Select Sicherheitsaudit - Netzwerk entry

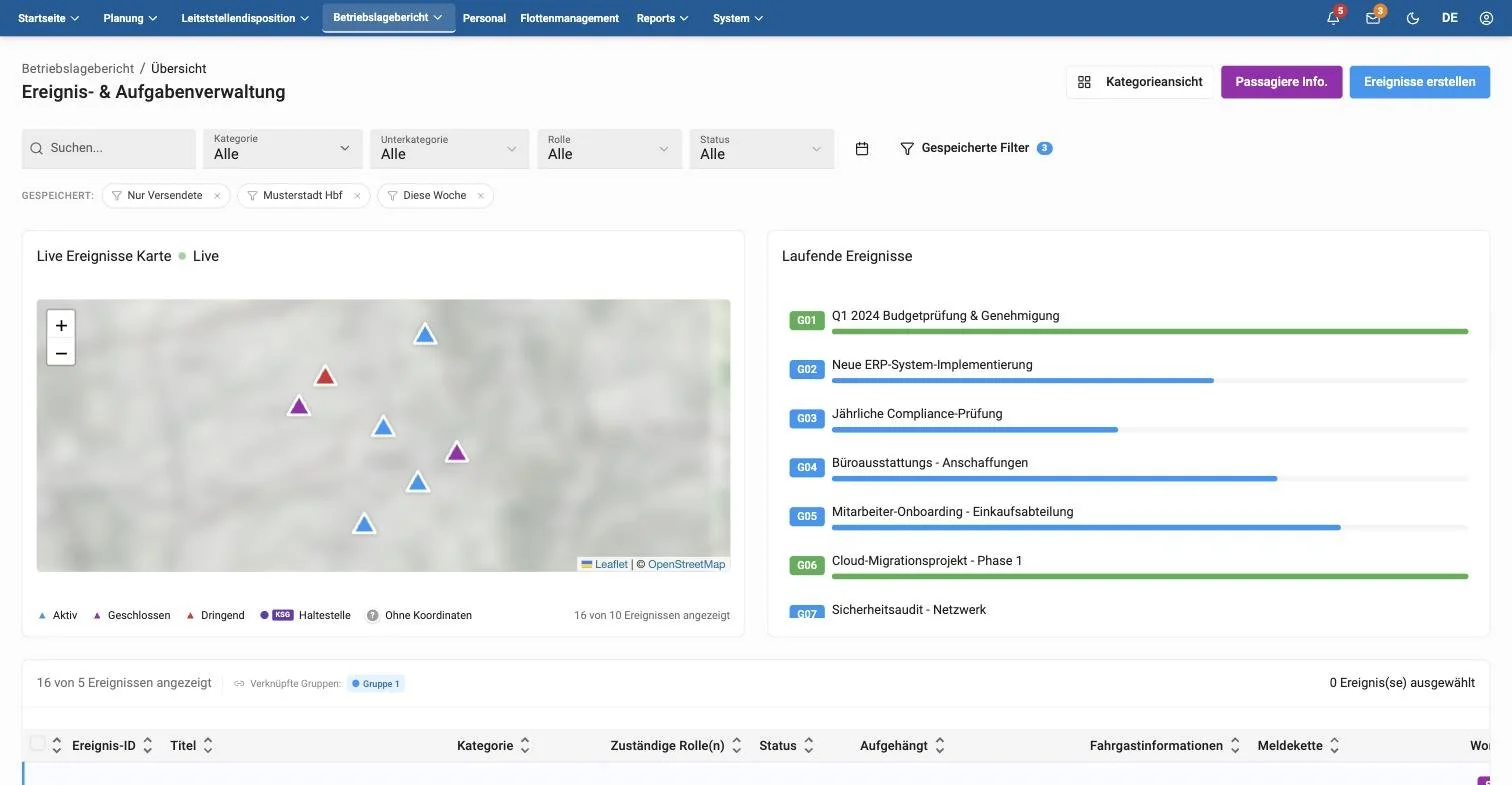[909, 610]
